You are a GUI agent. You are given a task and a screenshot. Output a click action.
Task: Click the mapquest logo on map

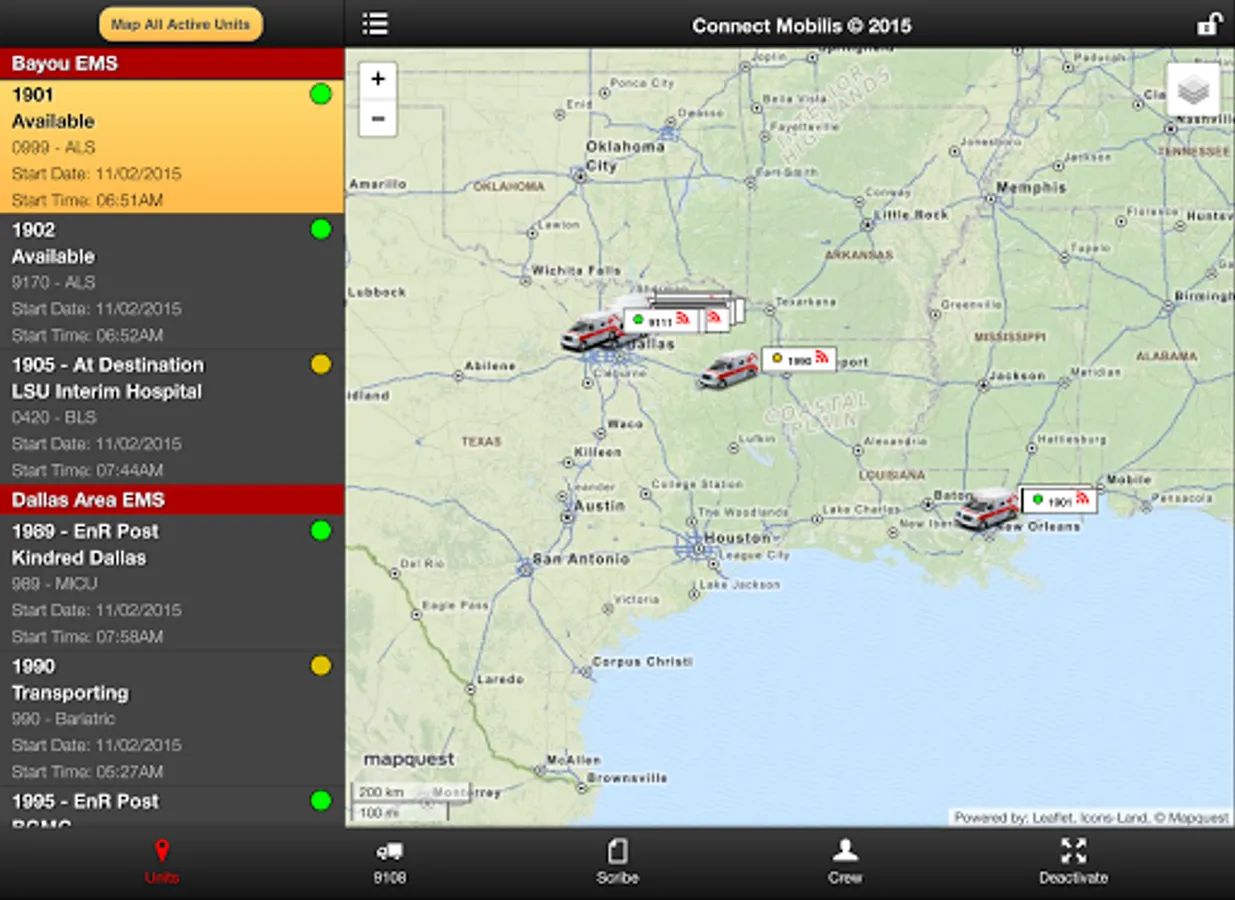pos(409,759)
